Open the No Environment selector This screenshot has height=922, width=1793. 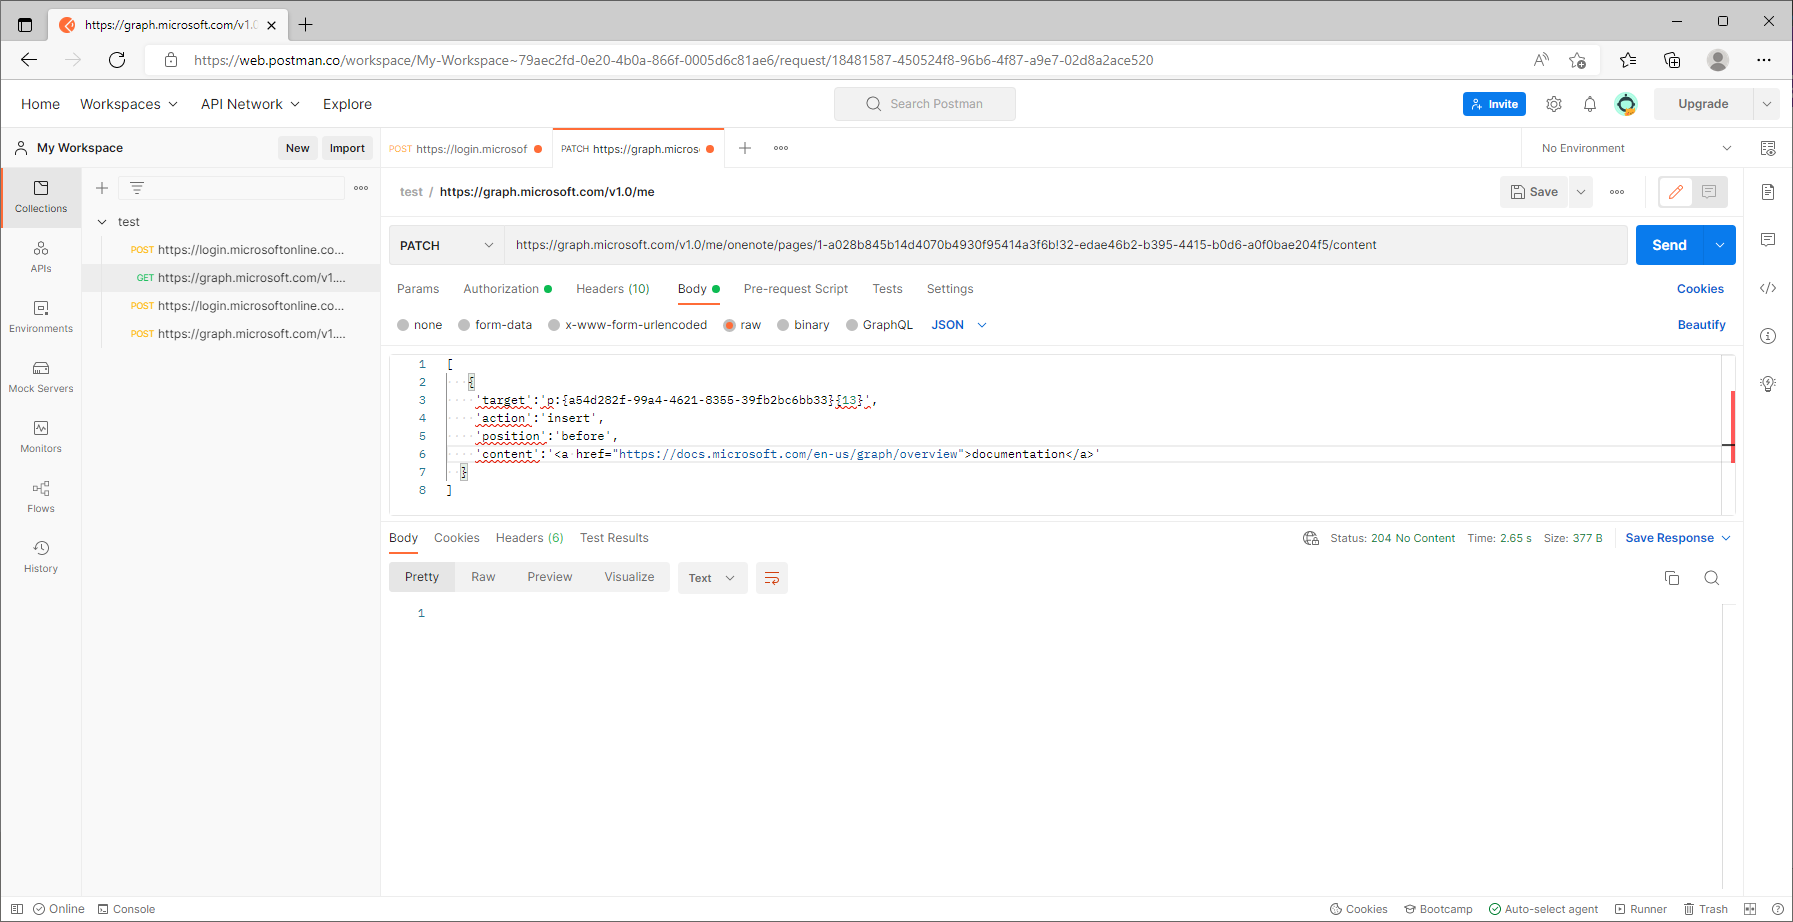tap(1636, 148)
